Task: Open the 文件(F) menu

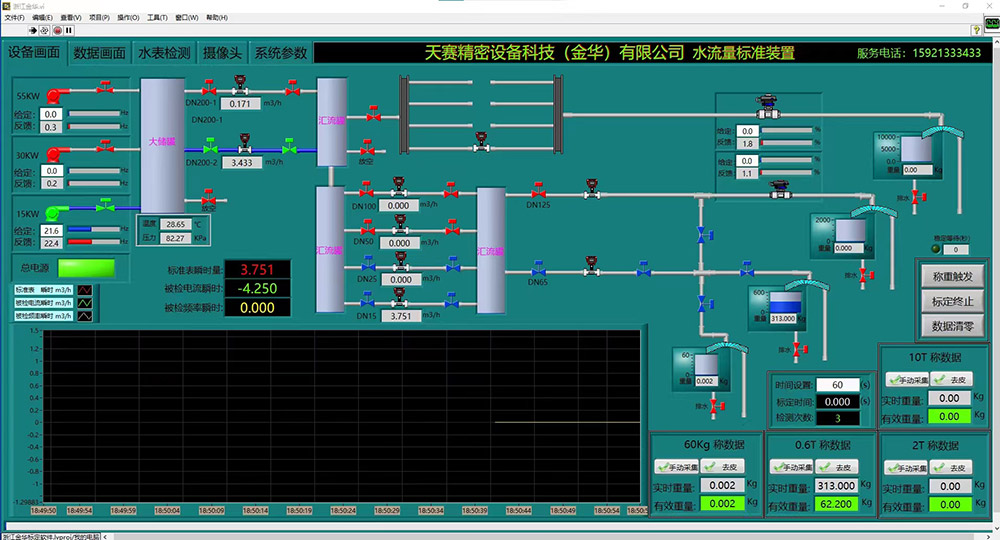Action: tap(15, 18)
